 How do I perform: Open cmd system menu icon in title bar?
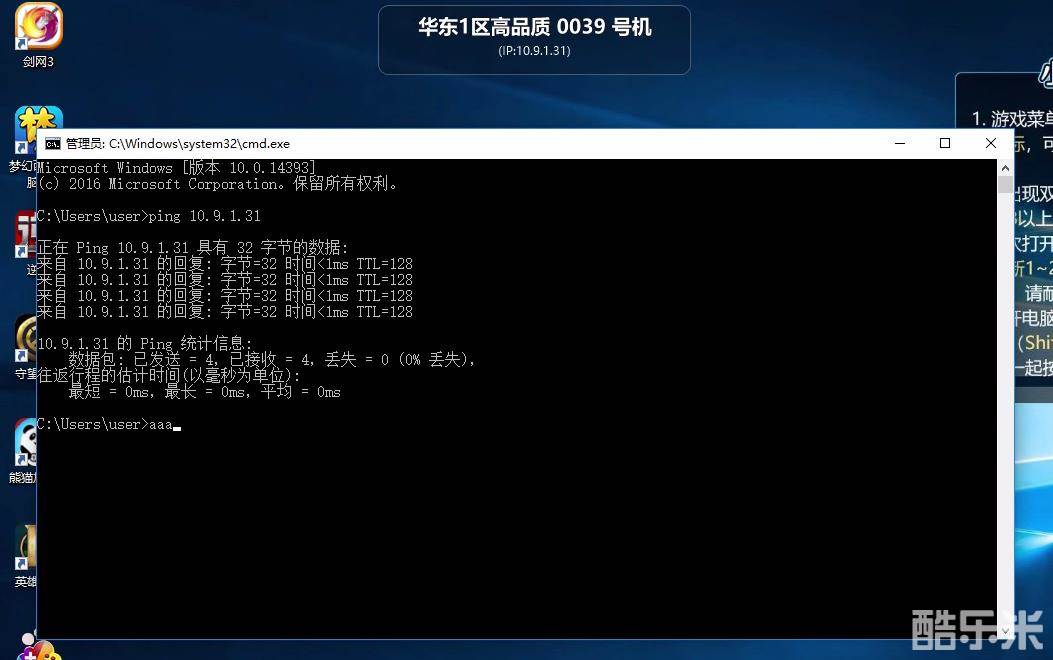pyautogui.click(x=53, y=144)
